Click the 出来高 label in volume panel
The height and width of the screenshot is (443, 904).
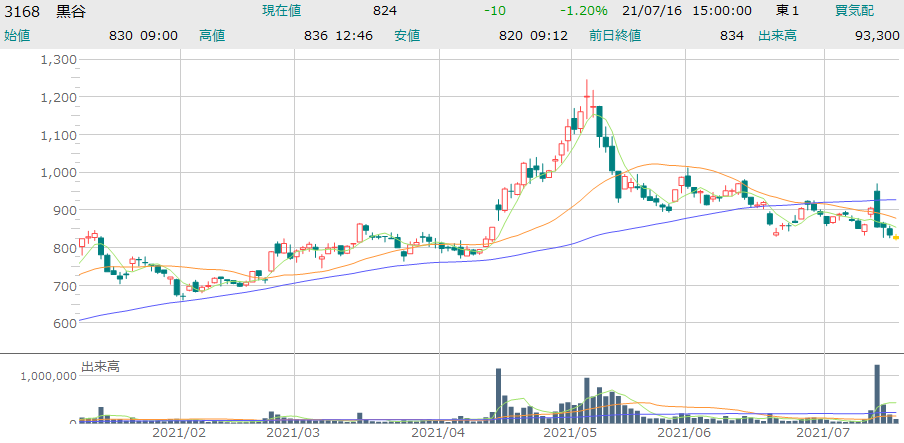(101, 367)
